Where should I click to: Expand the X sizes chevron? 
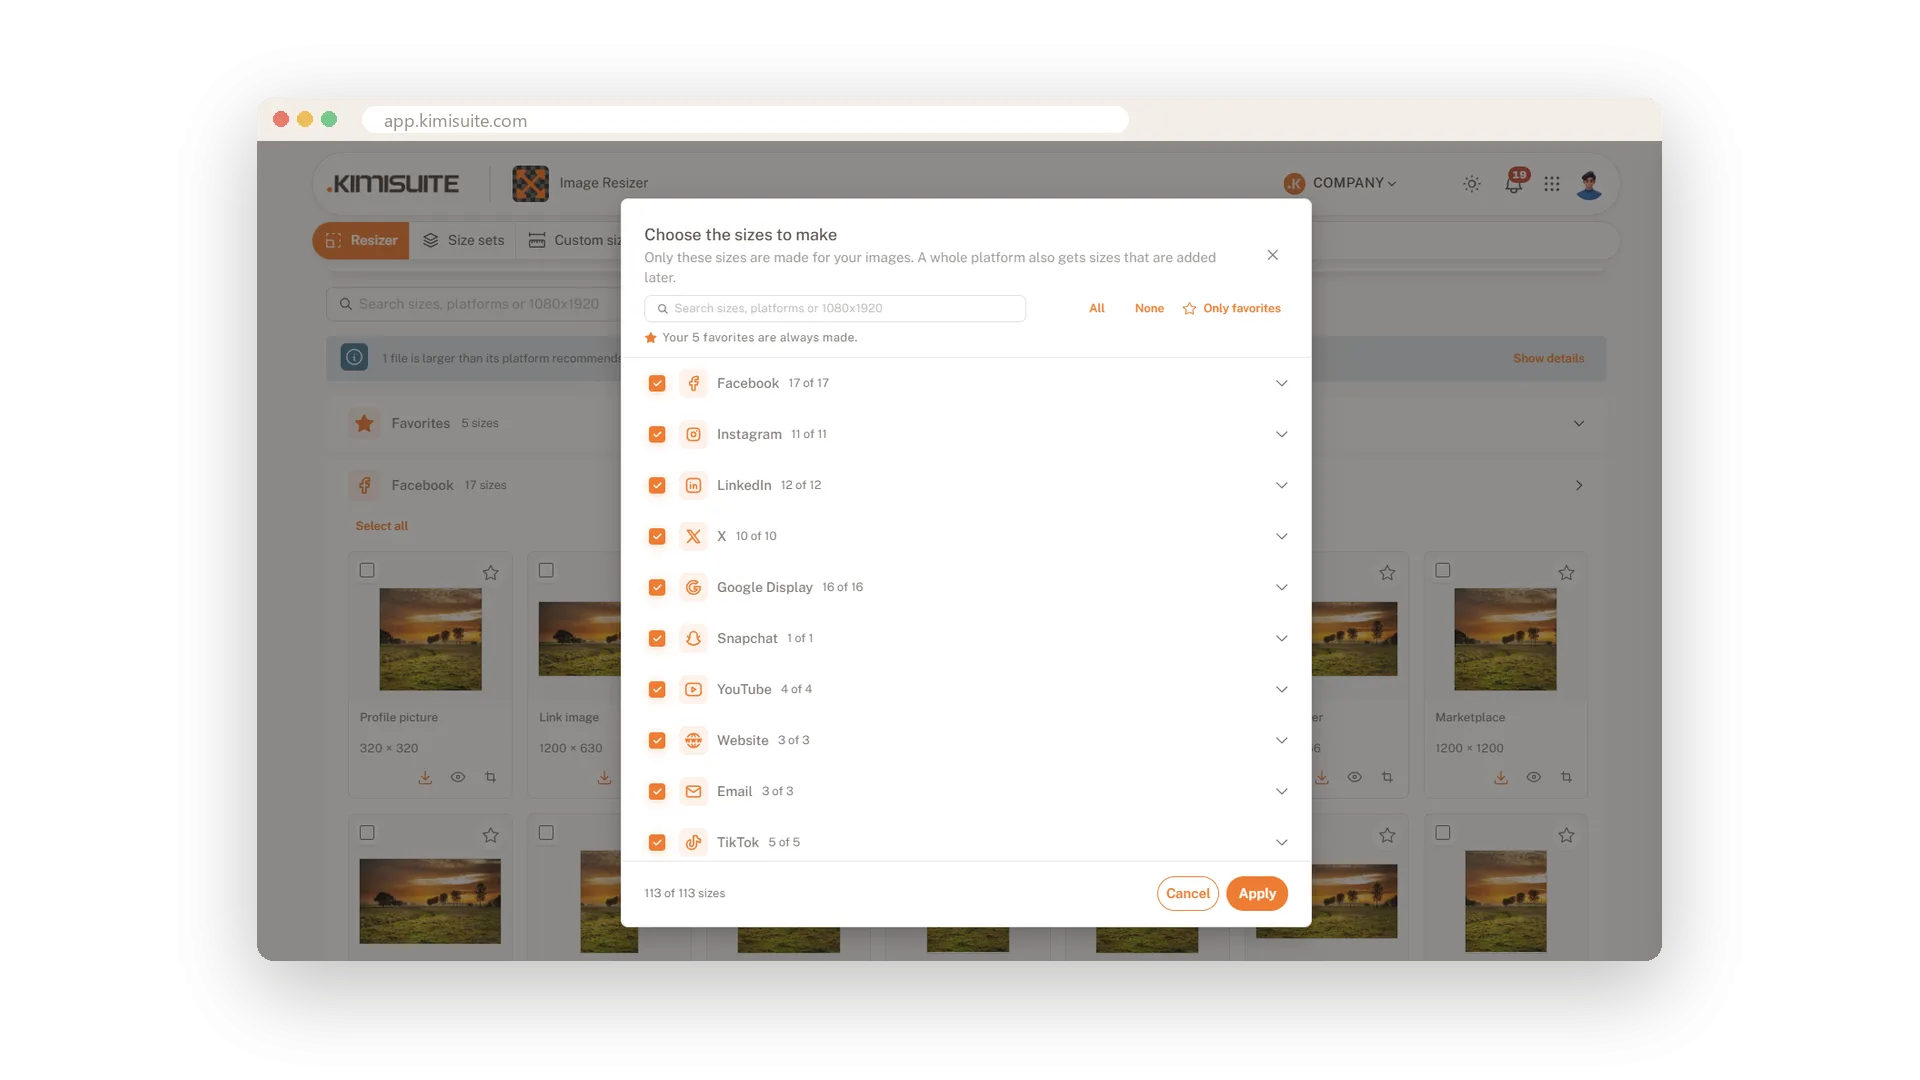1281,536
